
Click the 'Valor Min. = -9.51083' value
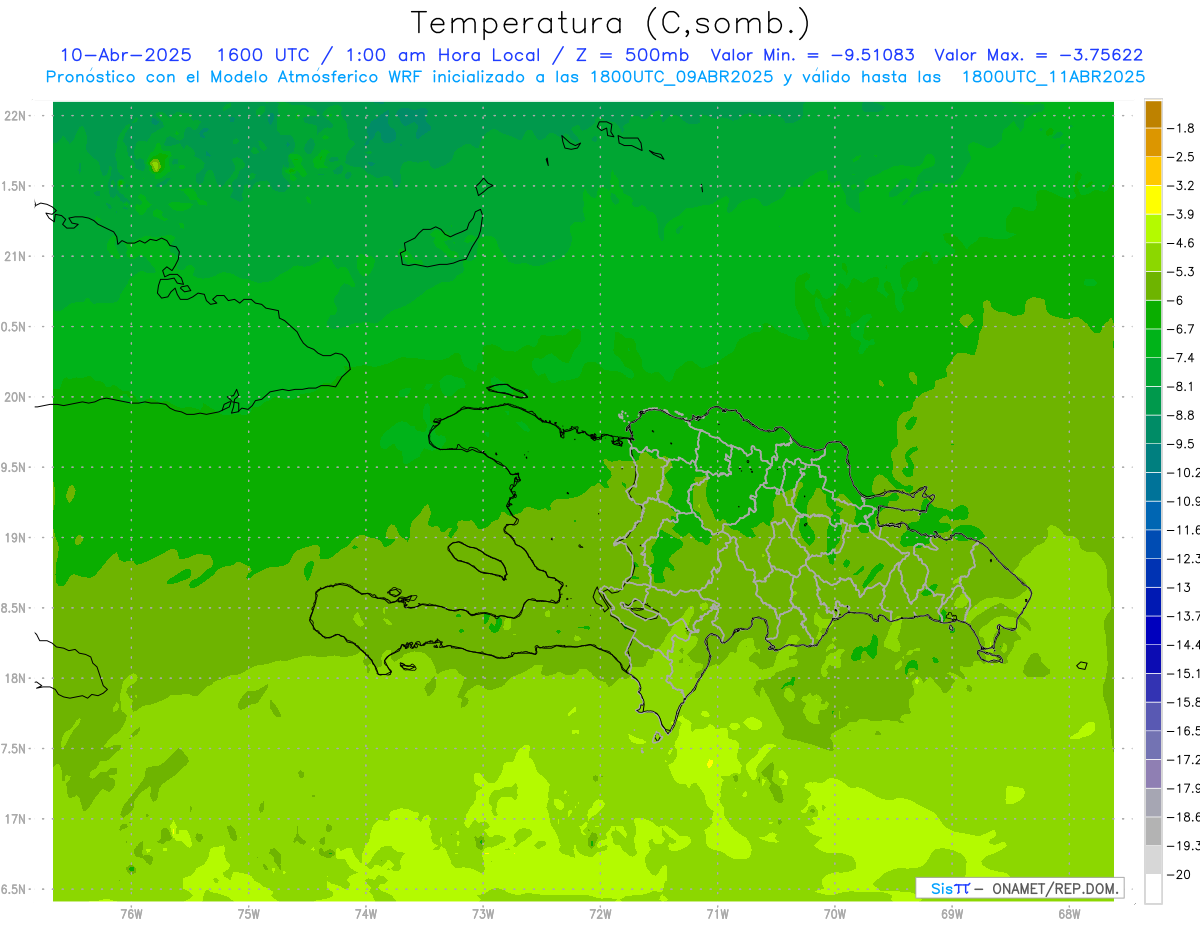pos(813,55)
